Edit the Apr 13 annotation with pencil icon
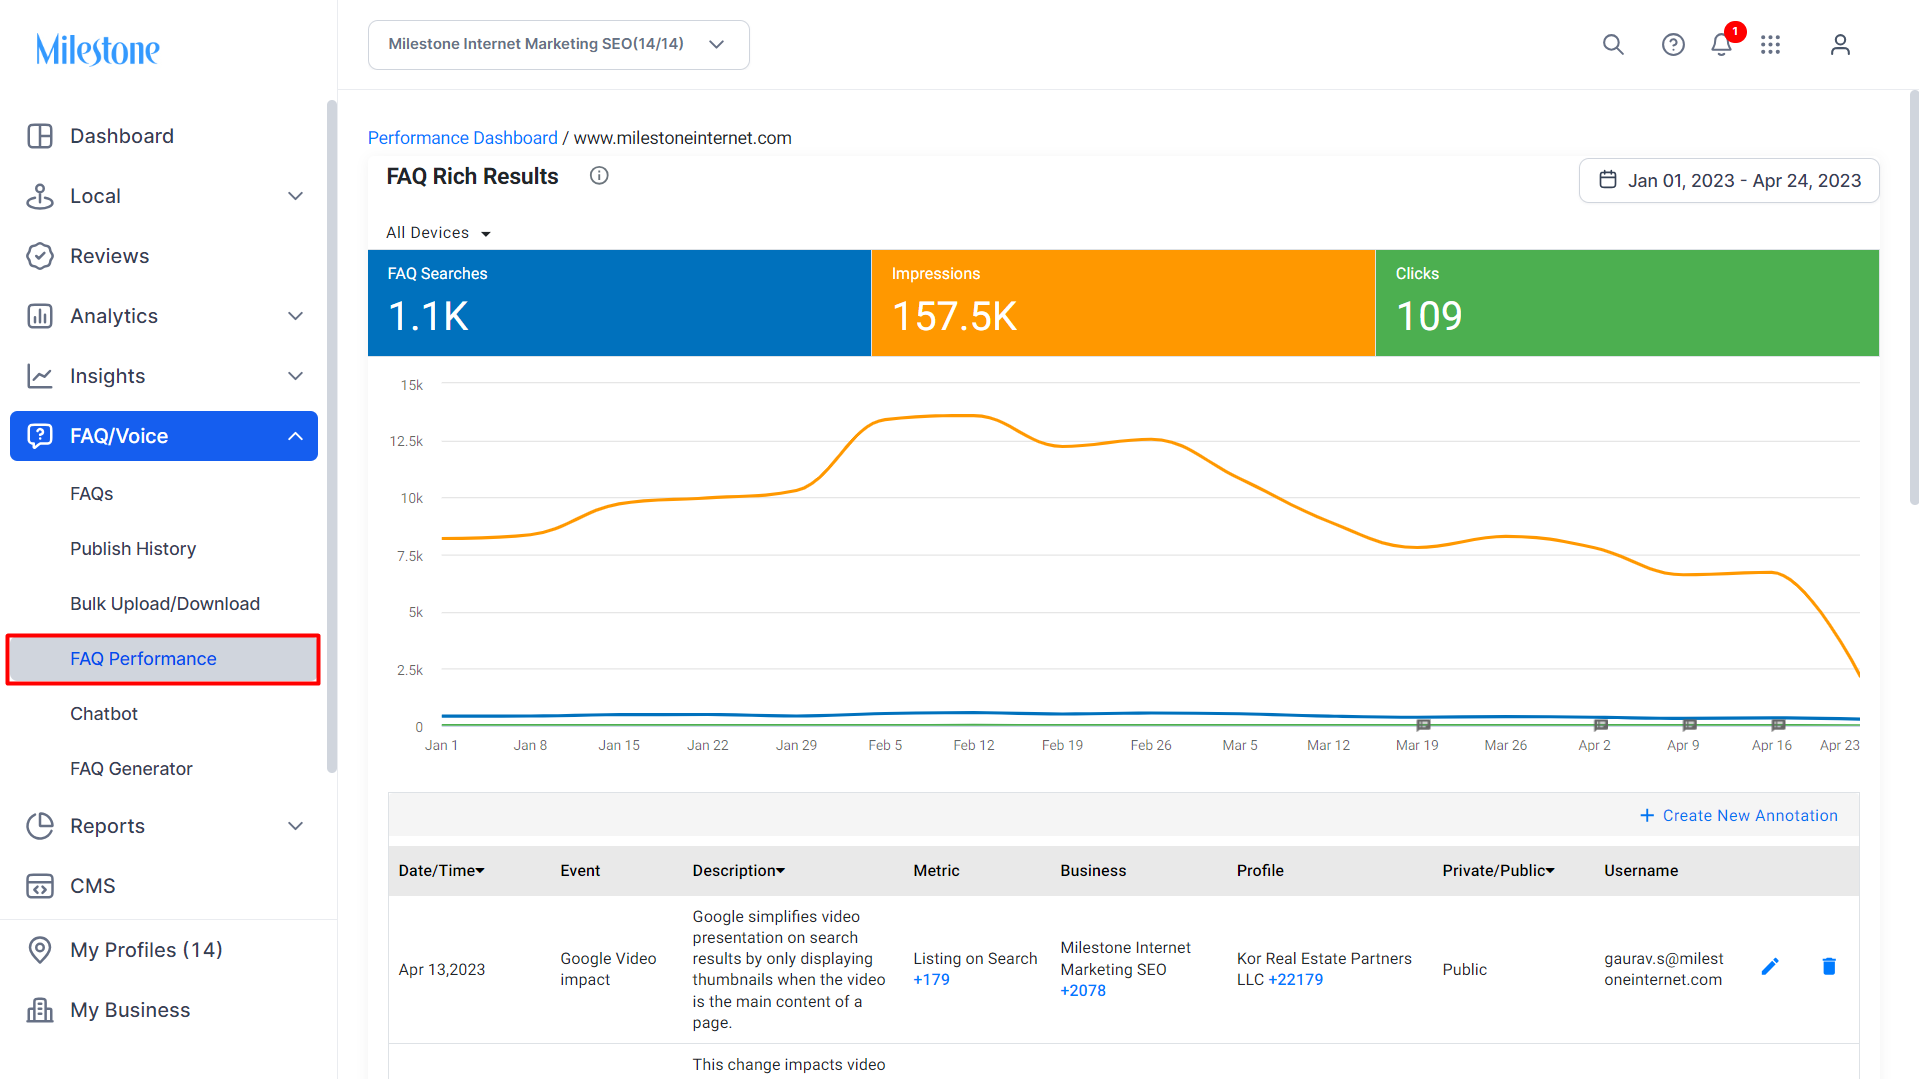The height and width of the screenshot is (1079, 1919). (x=1770, y=966)
